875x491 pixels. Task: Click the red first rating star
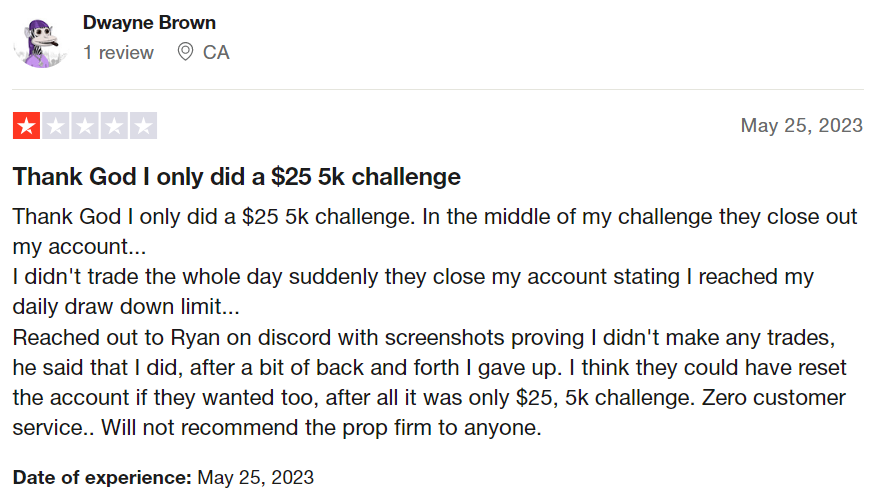click(x=26, y=126)
